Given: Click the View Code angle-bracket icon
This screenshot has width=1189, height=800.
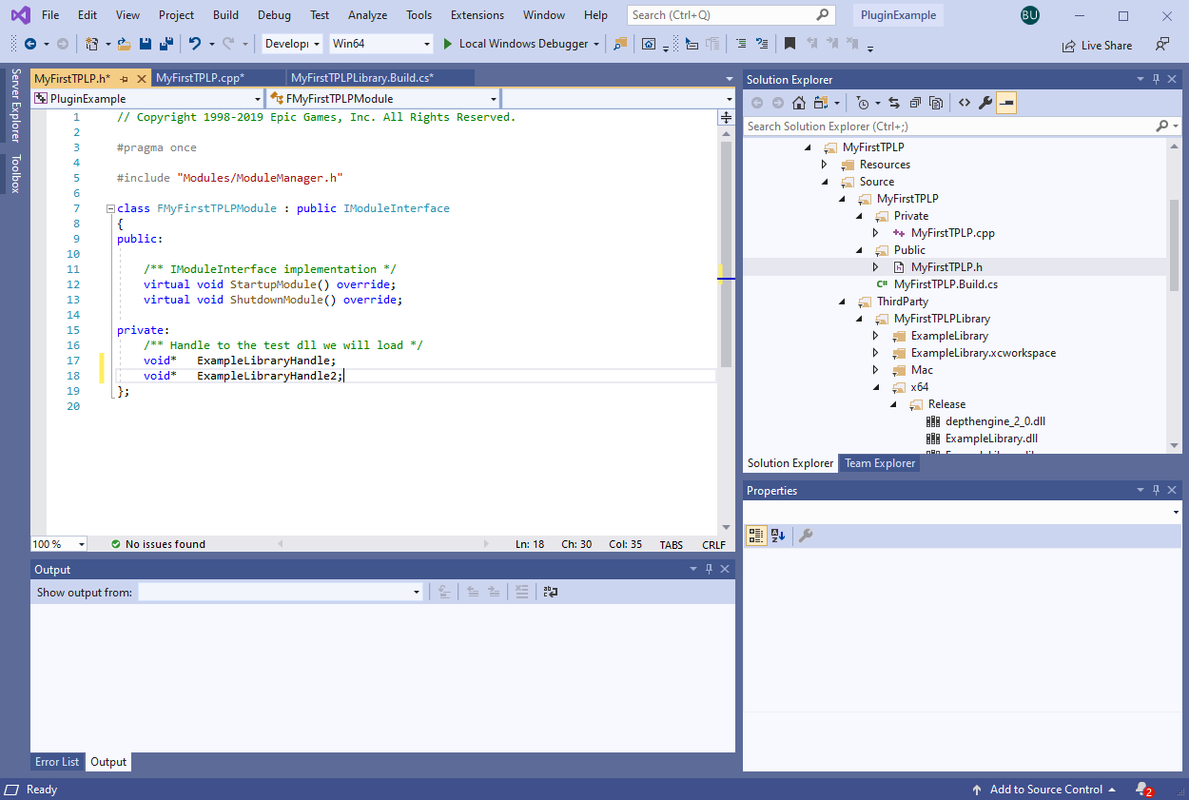Looking at the screenshot, I should [x=964, y=103].
